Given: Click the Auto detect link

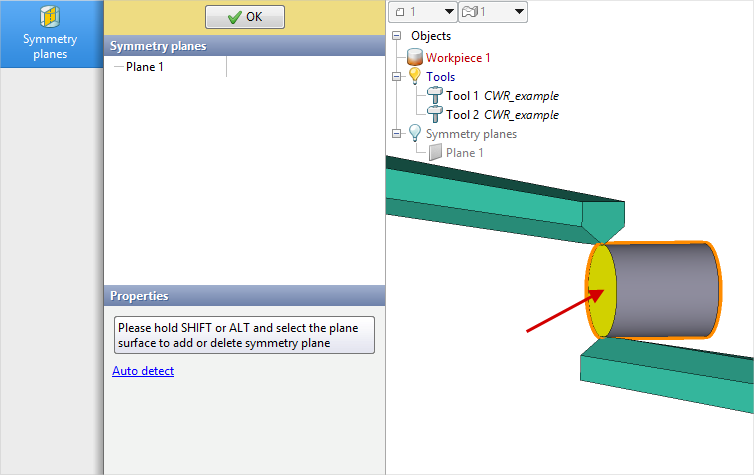Looking at the screenshot, I should coord(142,371).
